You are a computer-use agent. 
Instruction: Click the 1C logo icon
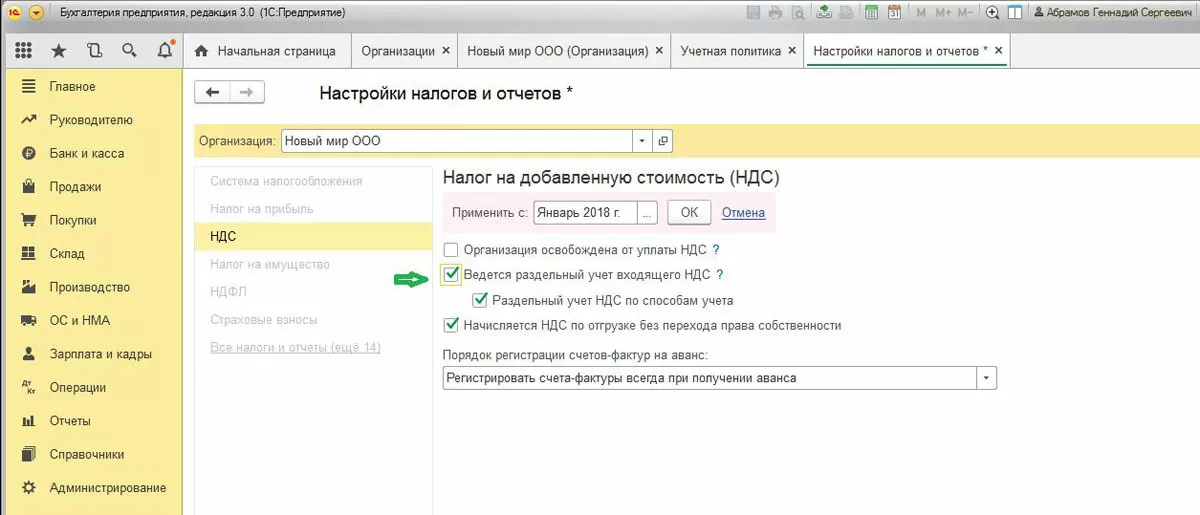coord(13,13)
